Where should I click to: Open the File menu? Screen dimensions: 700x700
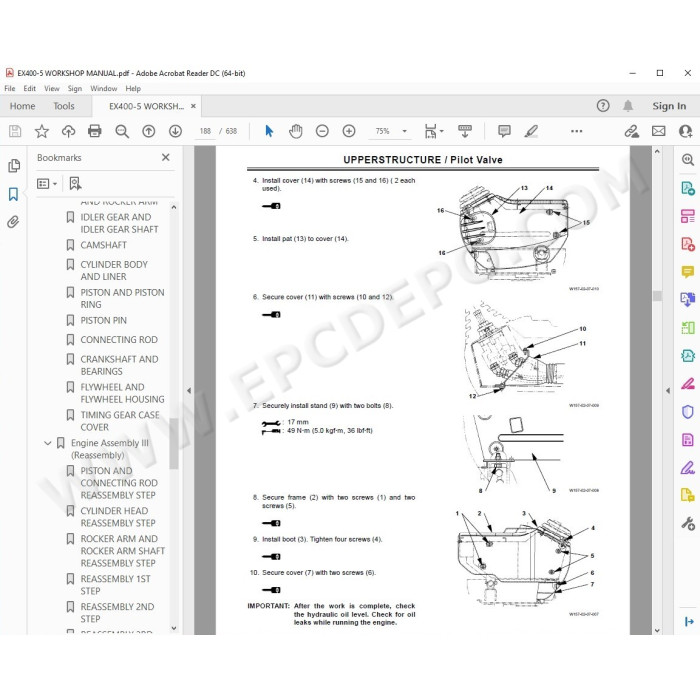click(x=9, y=88)
